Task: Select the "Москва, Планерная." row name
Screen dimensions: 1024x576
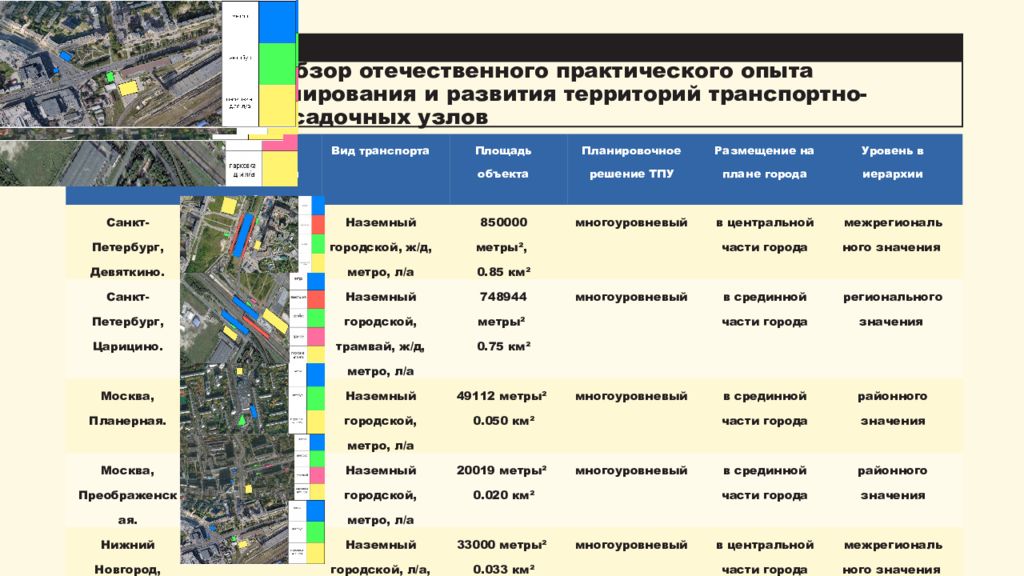Action: click(x=127, y=408)
